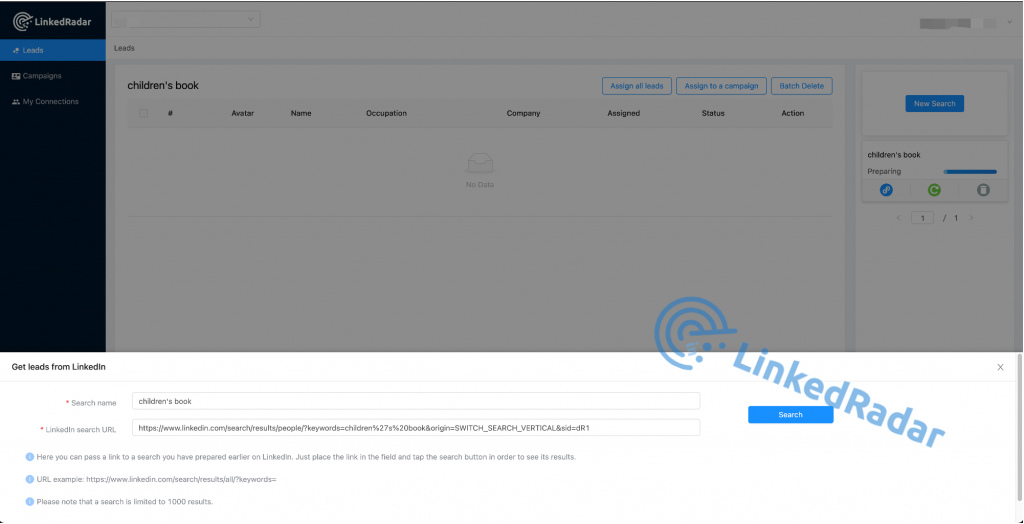
Task: Click the Assign all leads button
Action: (636, 86)
